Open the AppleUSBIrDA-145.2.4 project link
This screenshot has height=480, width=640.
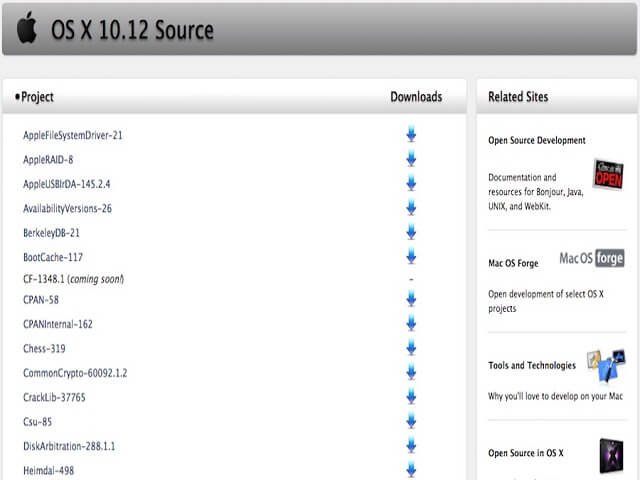(67, 184)
